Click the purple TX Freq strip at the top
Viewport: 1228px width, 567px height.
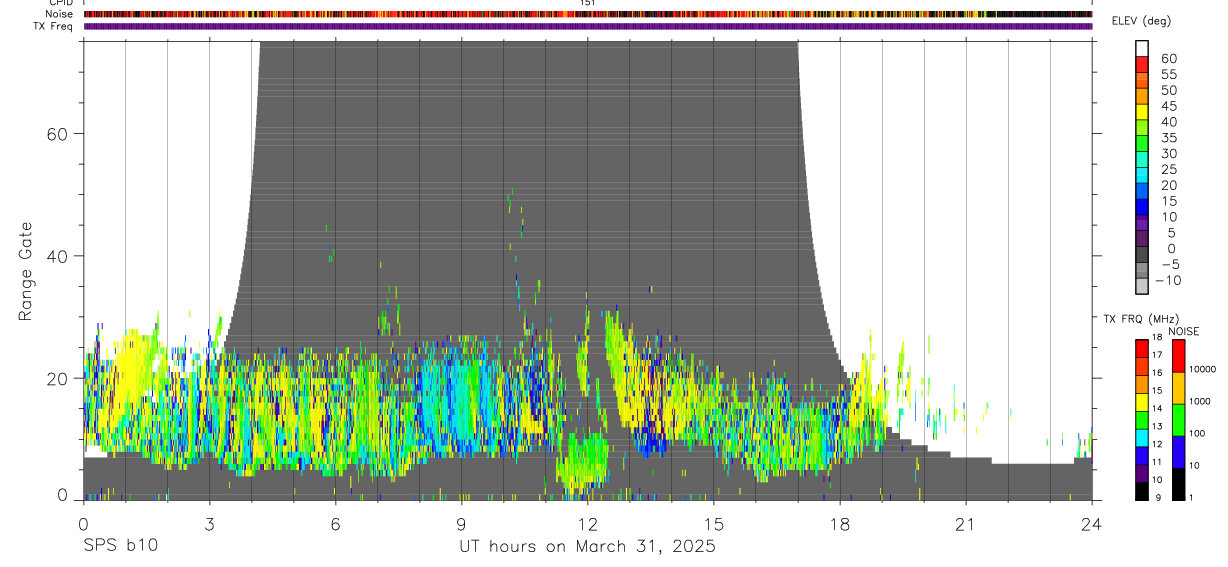[587, 26]
